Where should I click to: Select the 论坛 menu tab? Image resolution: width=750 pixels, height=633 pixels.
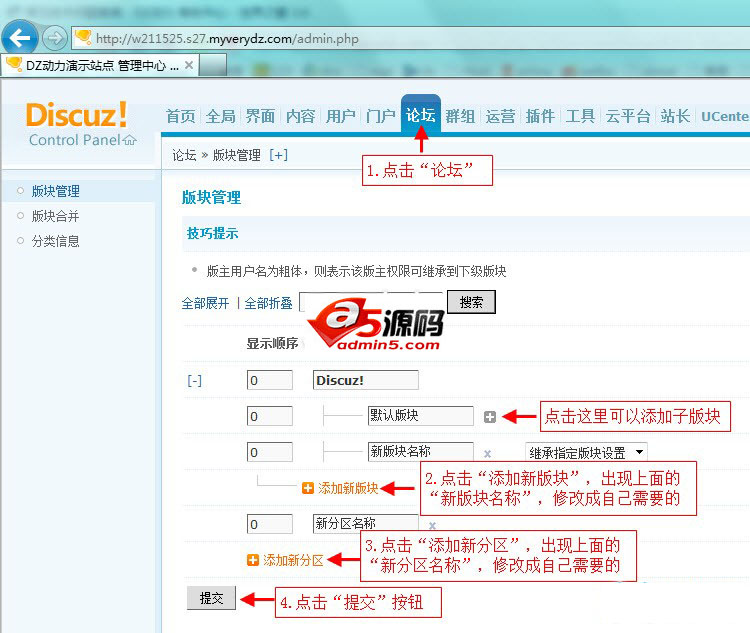coord(420,115)
